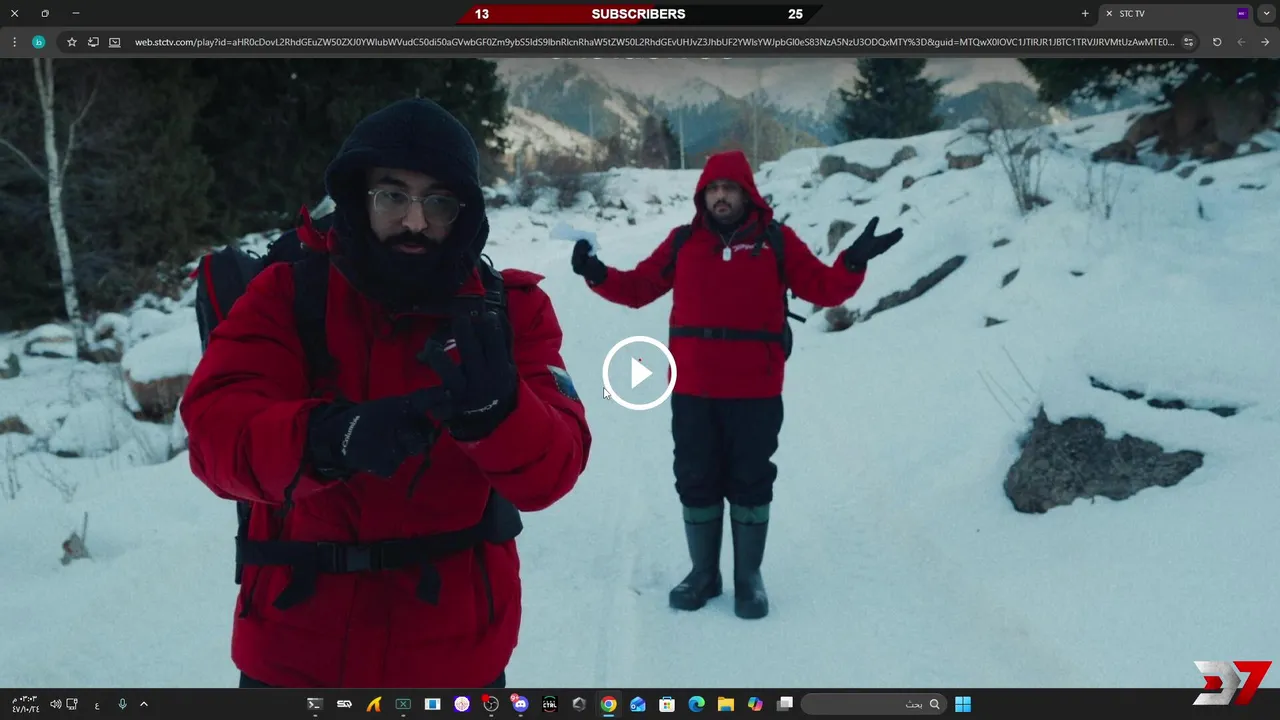Open the site controls icon near URL end
The image size is (1280, 720).
tap(1188, 42)
